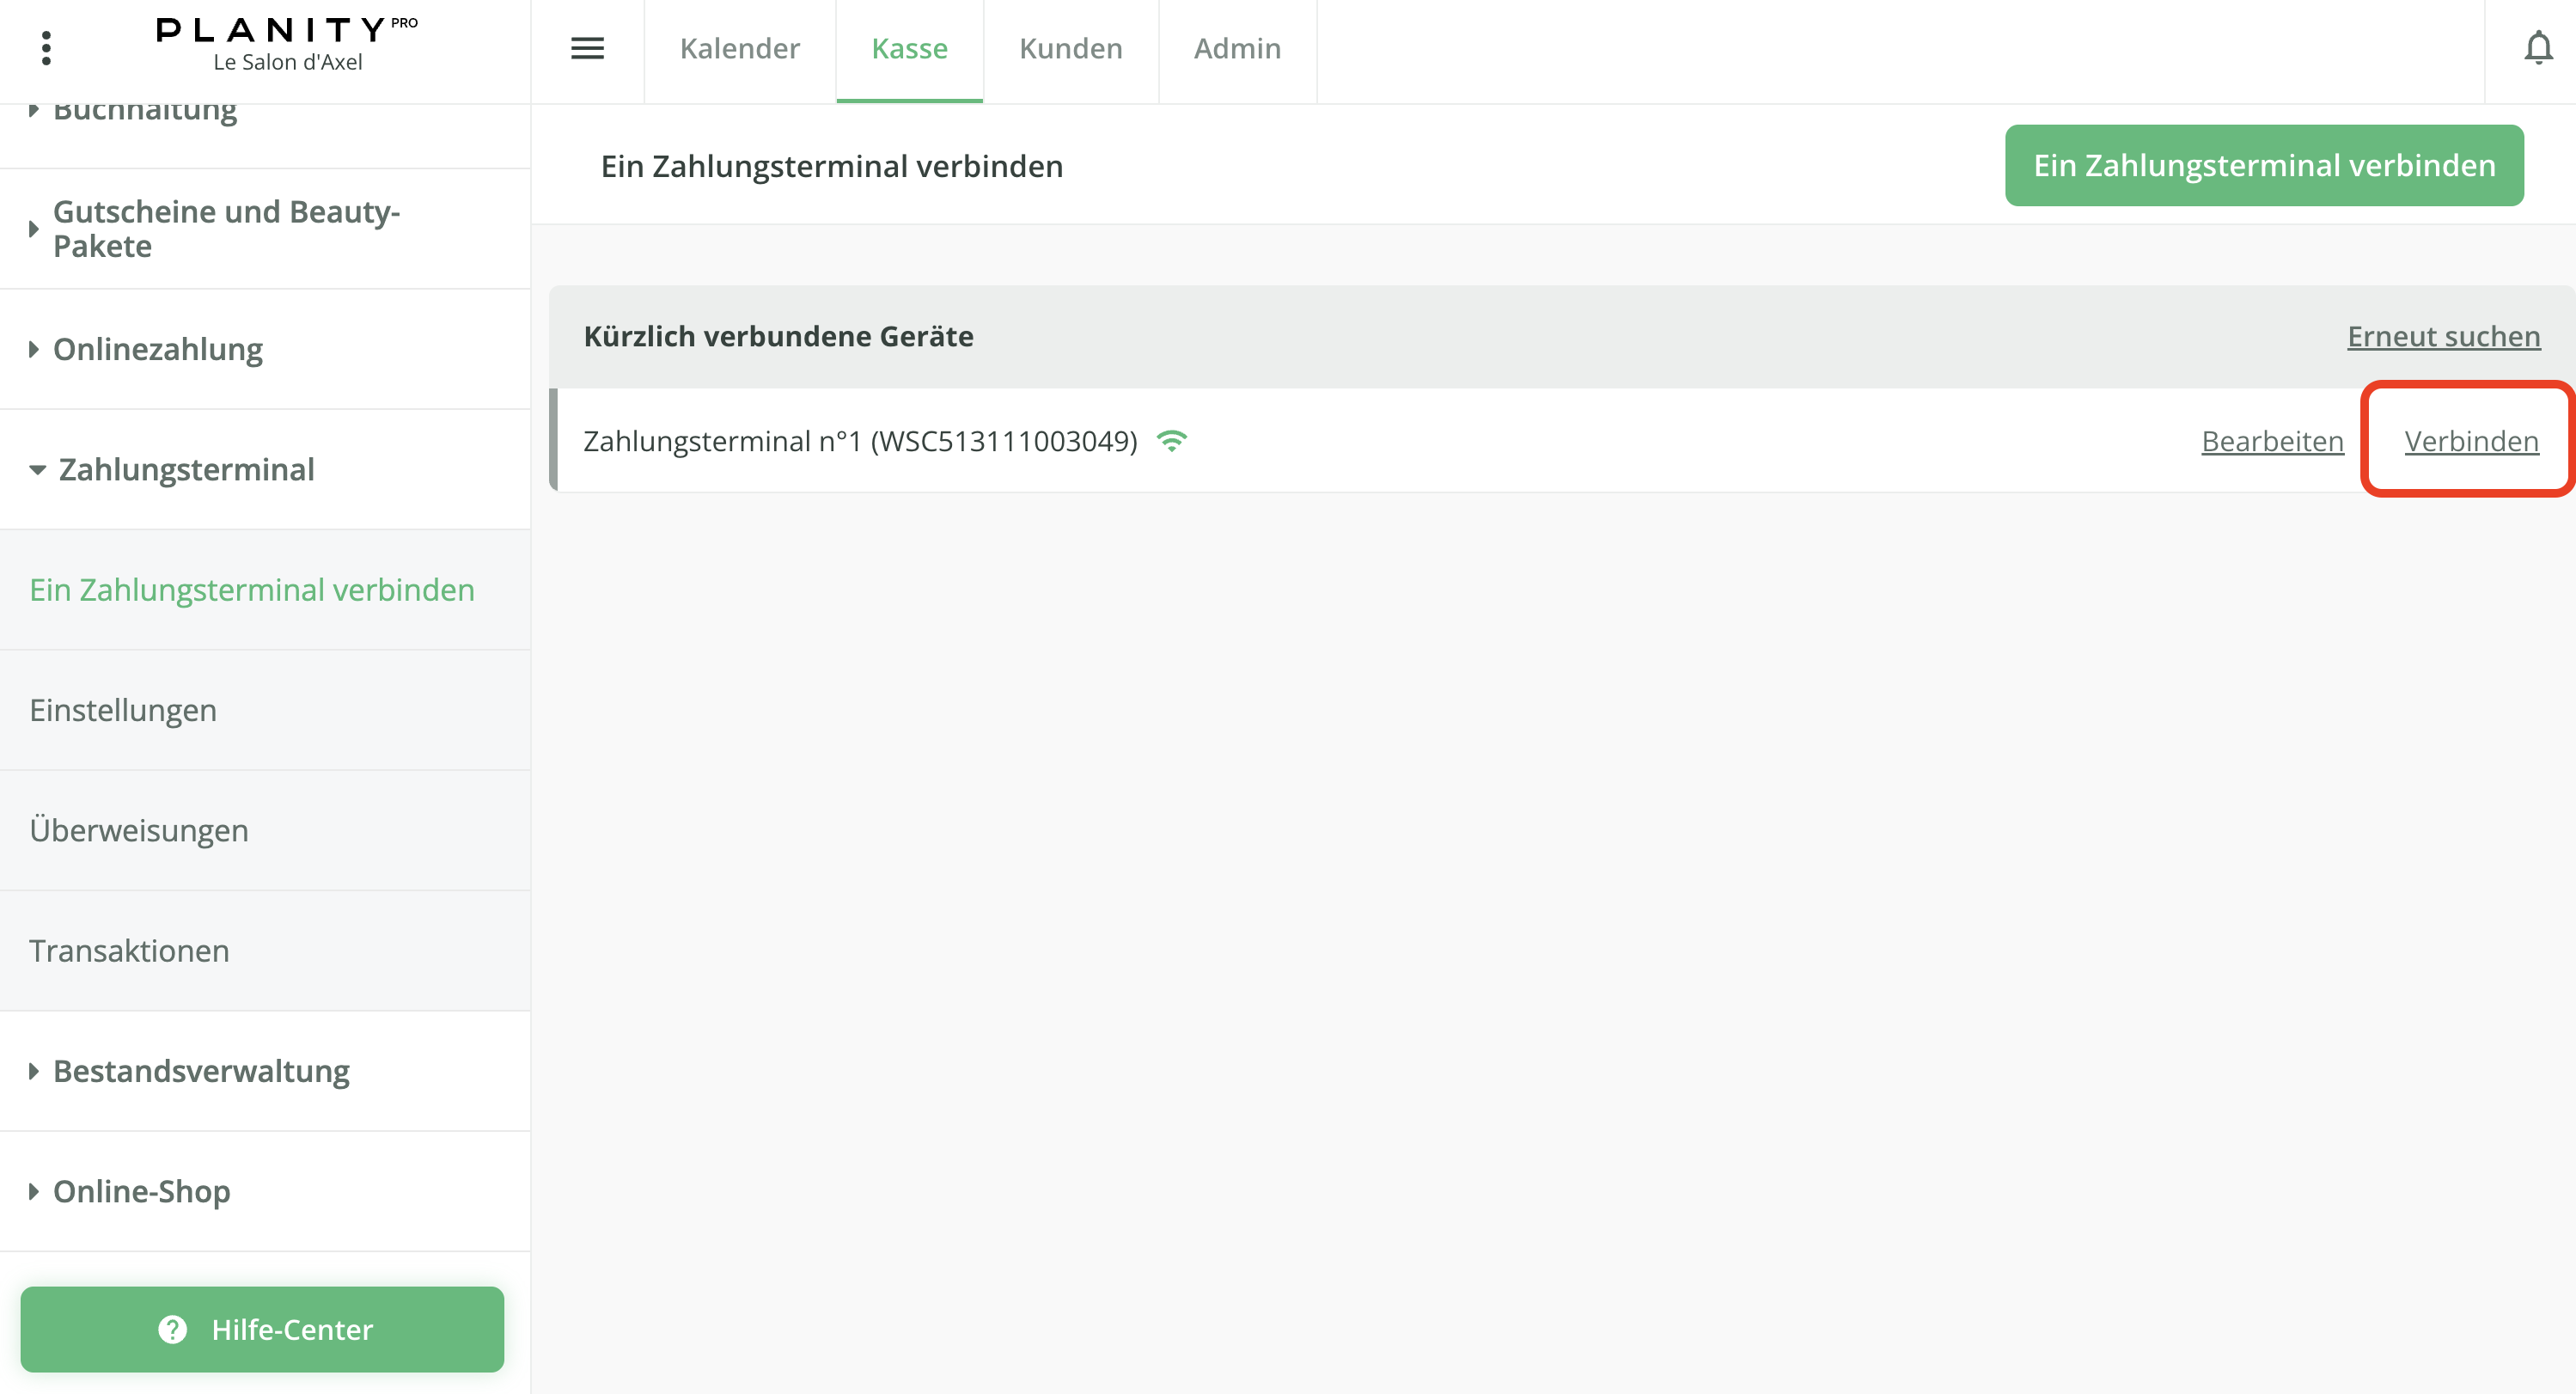The image size is (2576, 1394).
Task: Click Bearbeiten for Zahlungsterminal n°1
Action: 2272,441
